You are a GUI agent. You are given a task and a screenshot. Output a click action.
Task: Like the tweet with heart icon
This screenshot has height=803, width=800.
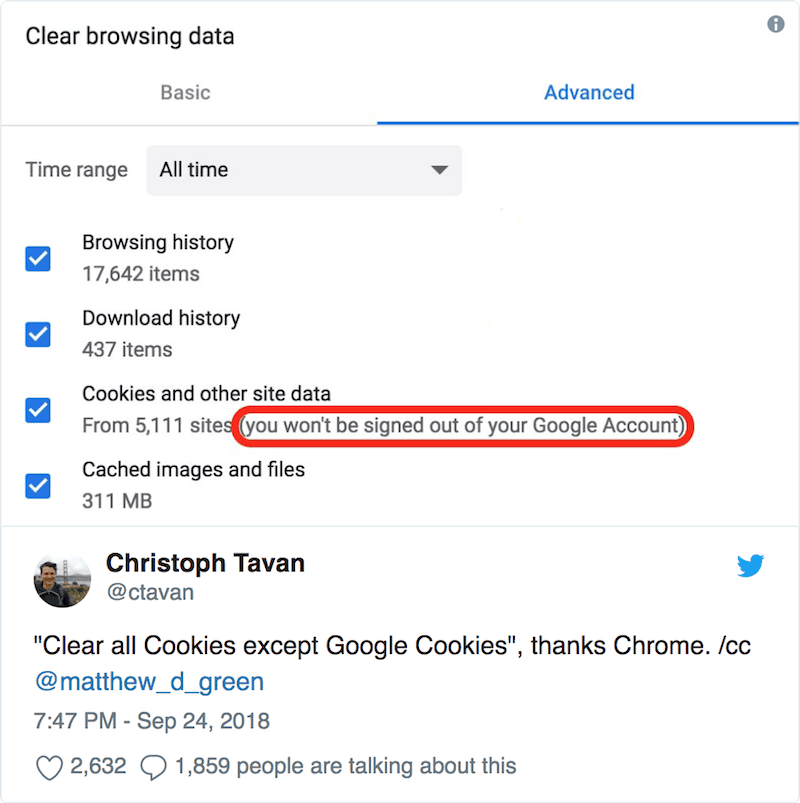[x=49, y=767]
